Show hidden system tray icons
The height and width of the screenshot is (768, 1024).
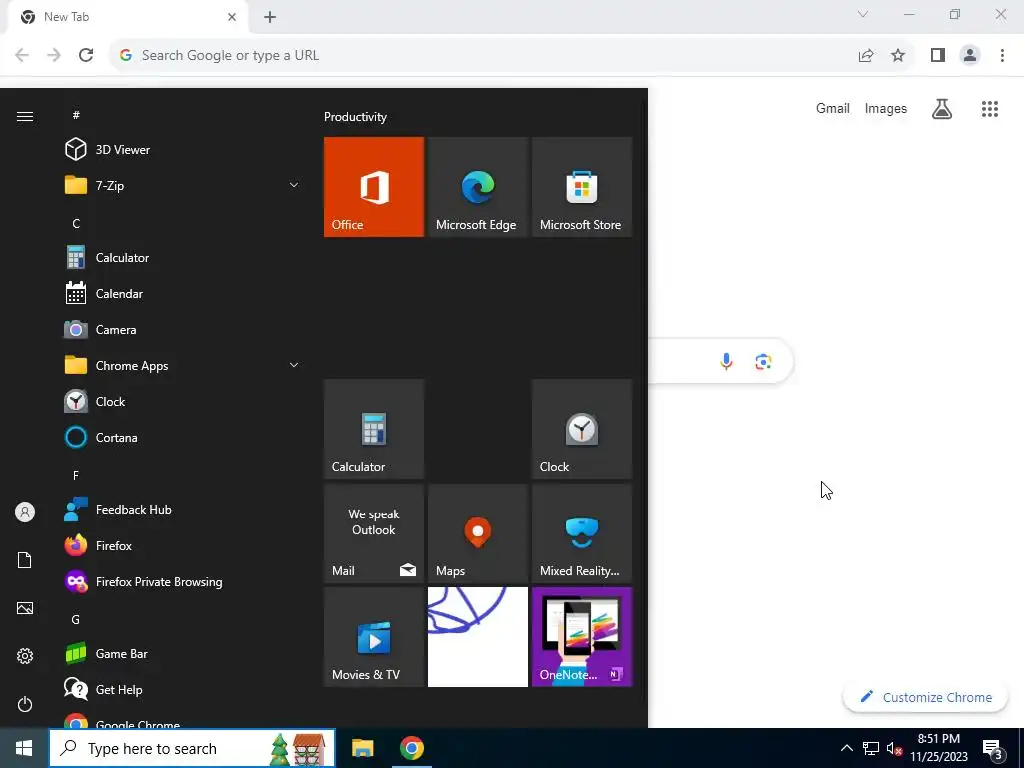[846, 748]
